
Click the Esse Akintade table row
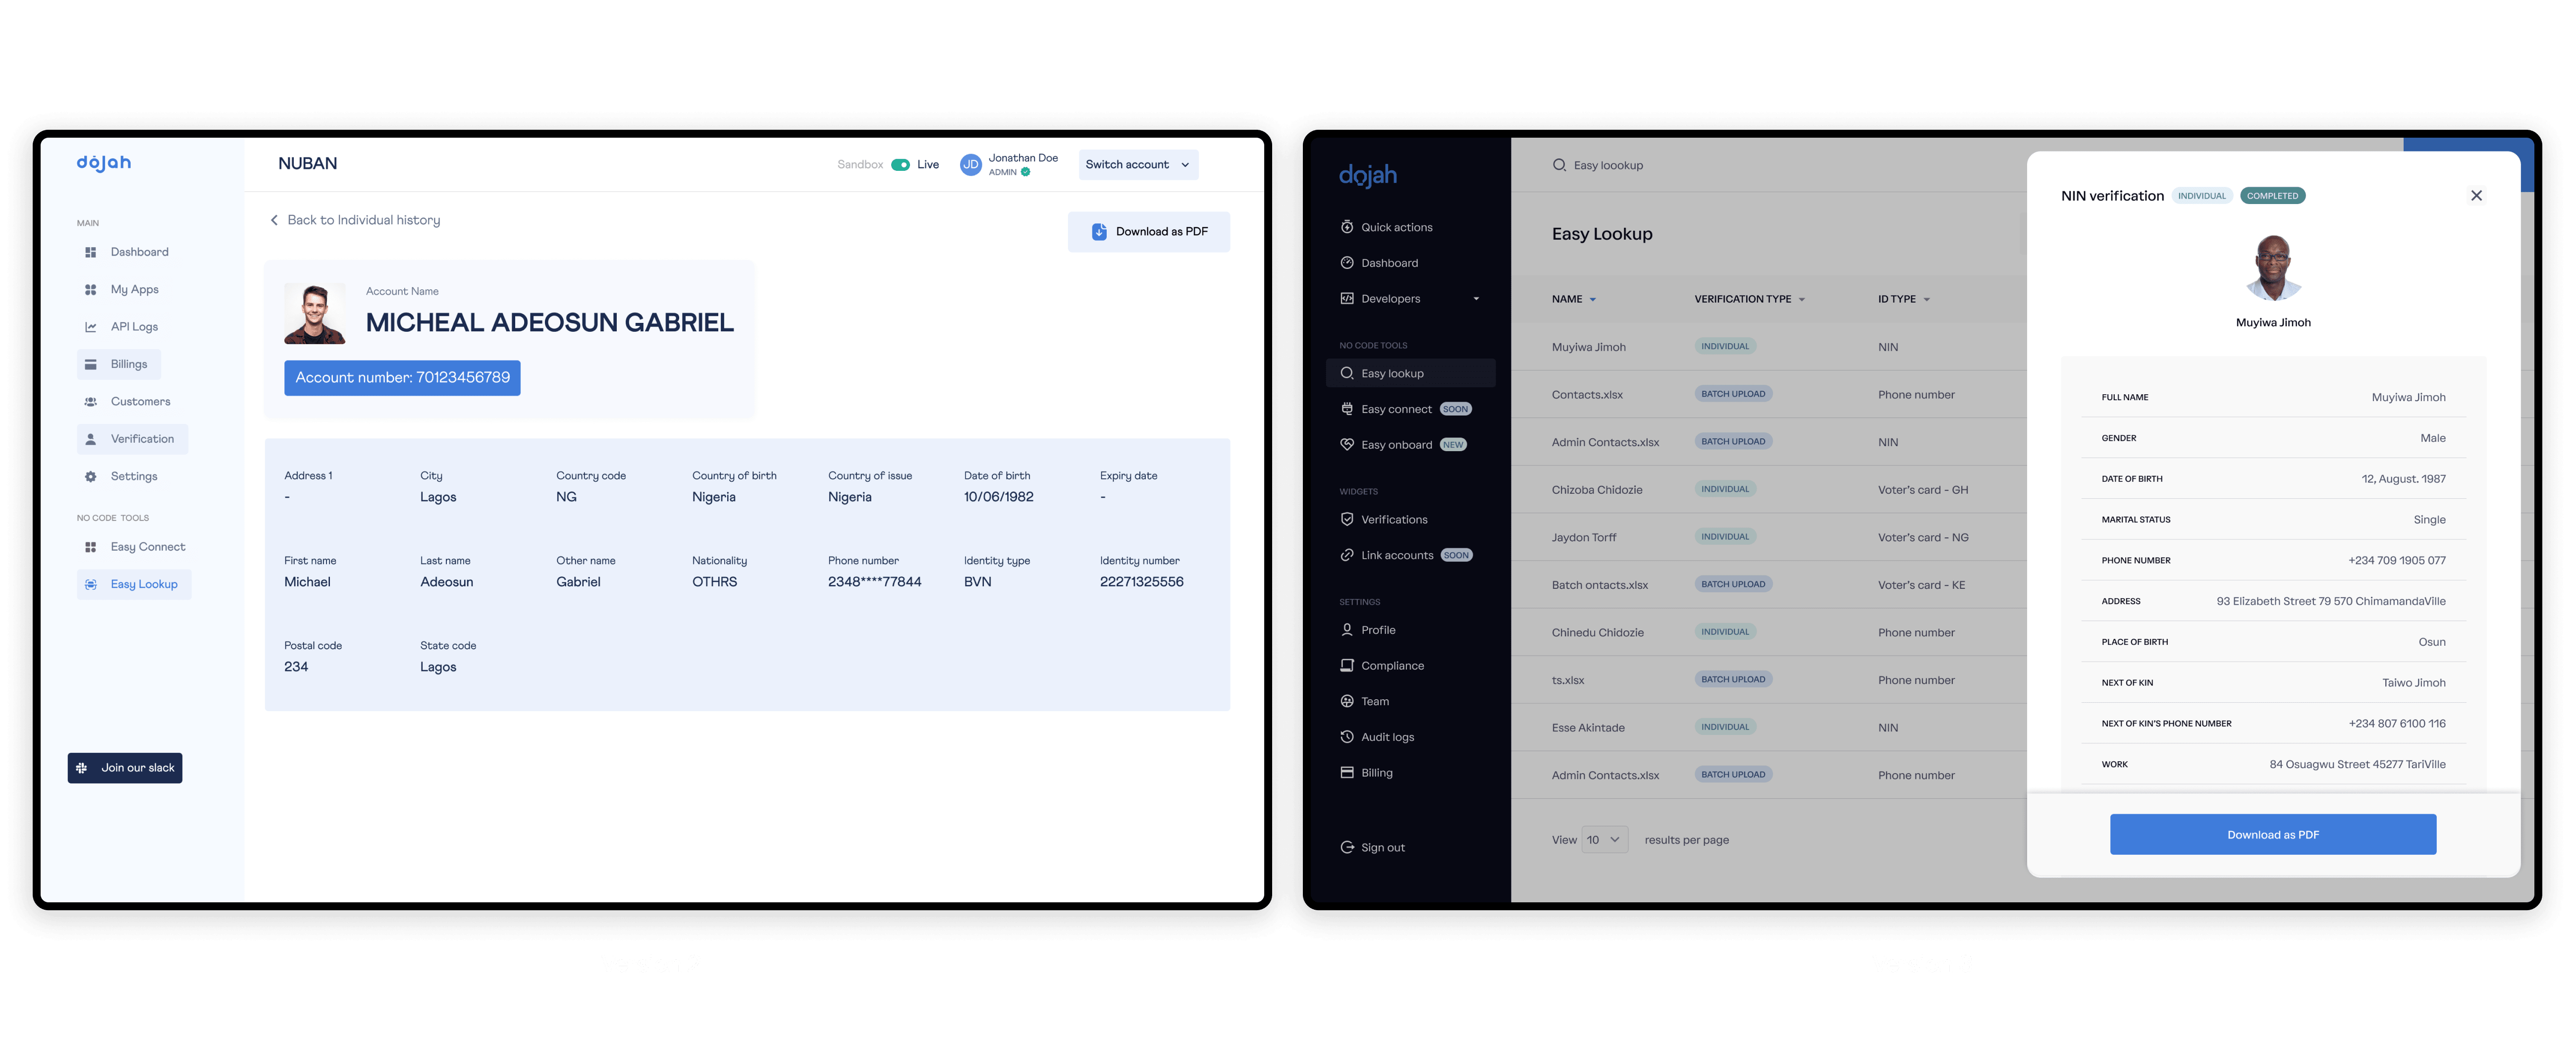(1768, 727)
